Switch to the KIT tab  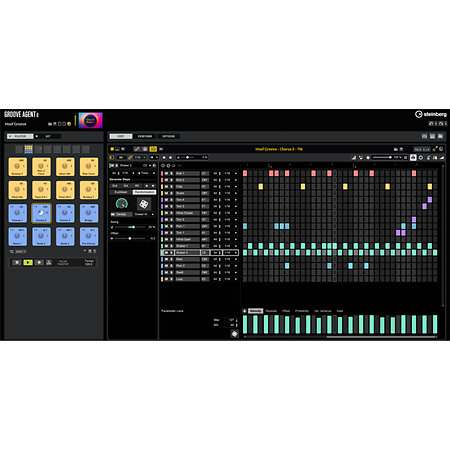pyautogui.click(x=48, y=136)
